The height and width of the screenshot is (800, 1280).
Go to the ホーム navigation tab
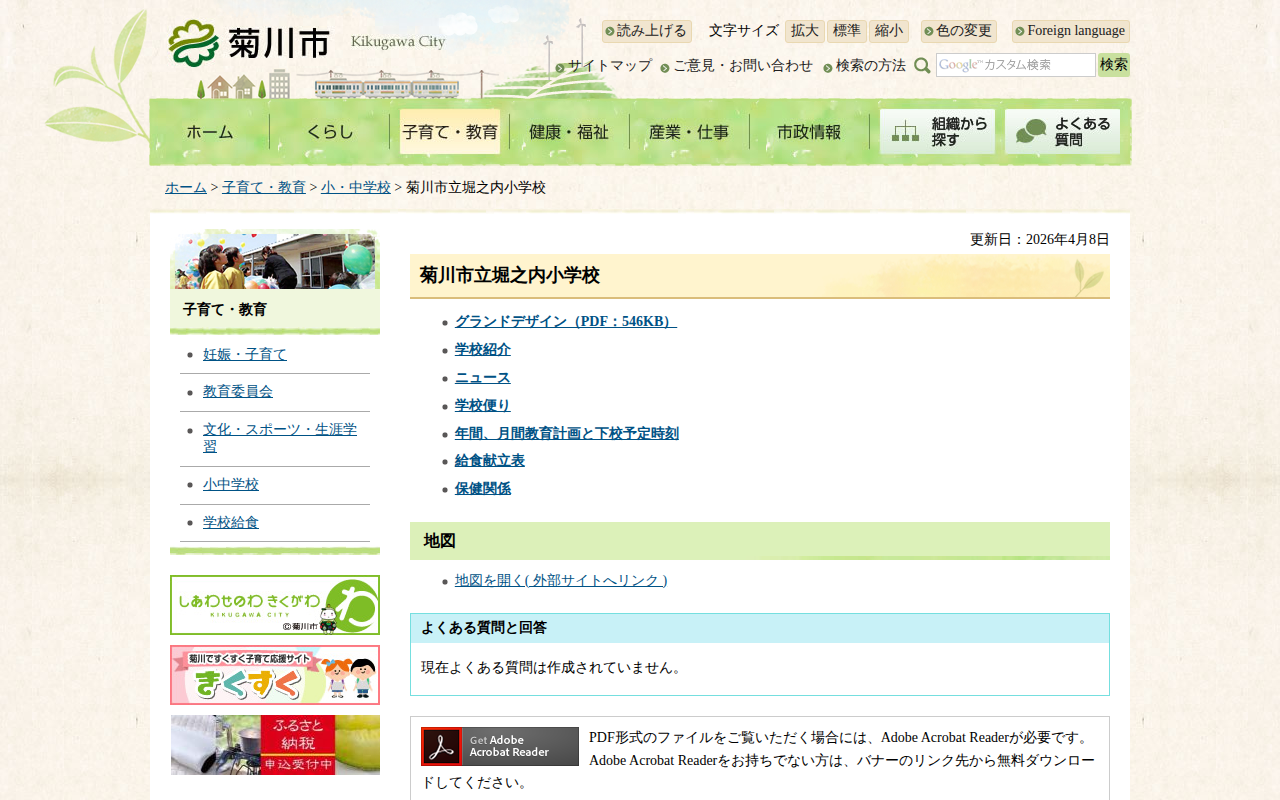point(210,132)
